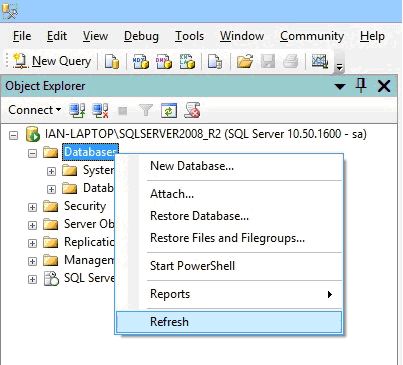Open the Object Explorer window position dropdown
The image size is (403, 365).
(x=340, y=87)
